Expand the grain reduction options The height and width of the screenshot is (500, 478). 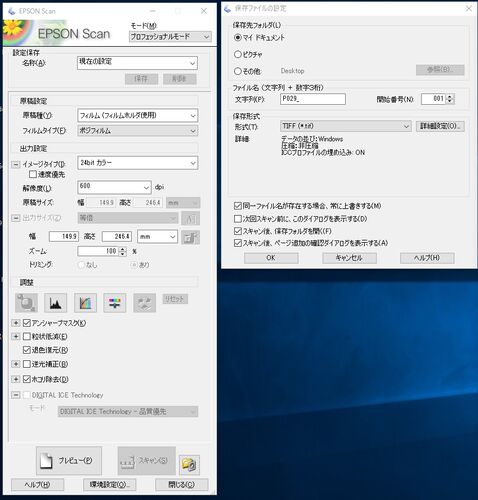tap(16, 336)
